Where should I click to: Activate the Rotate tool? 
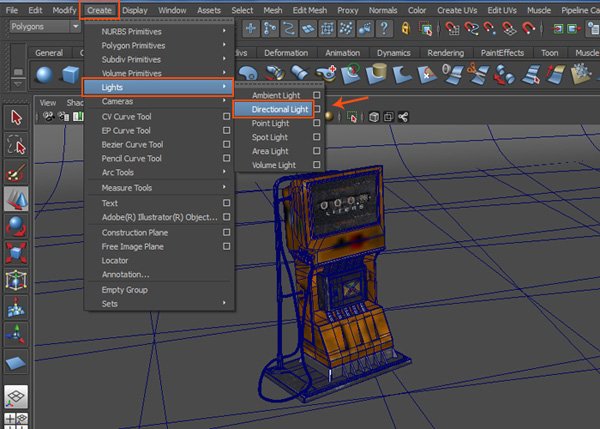click(x=16, y=226)
